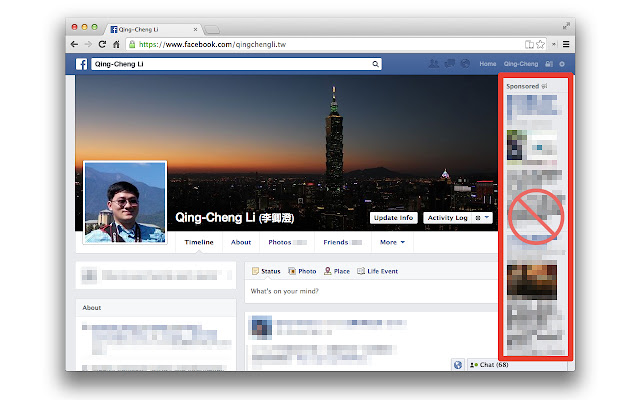Click the Update Info button
The height and width of the screenshot is (400, 640).
pyautogui.click(x=393, y=218)
